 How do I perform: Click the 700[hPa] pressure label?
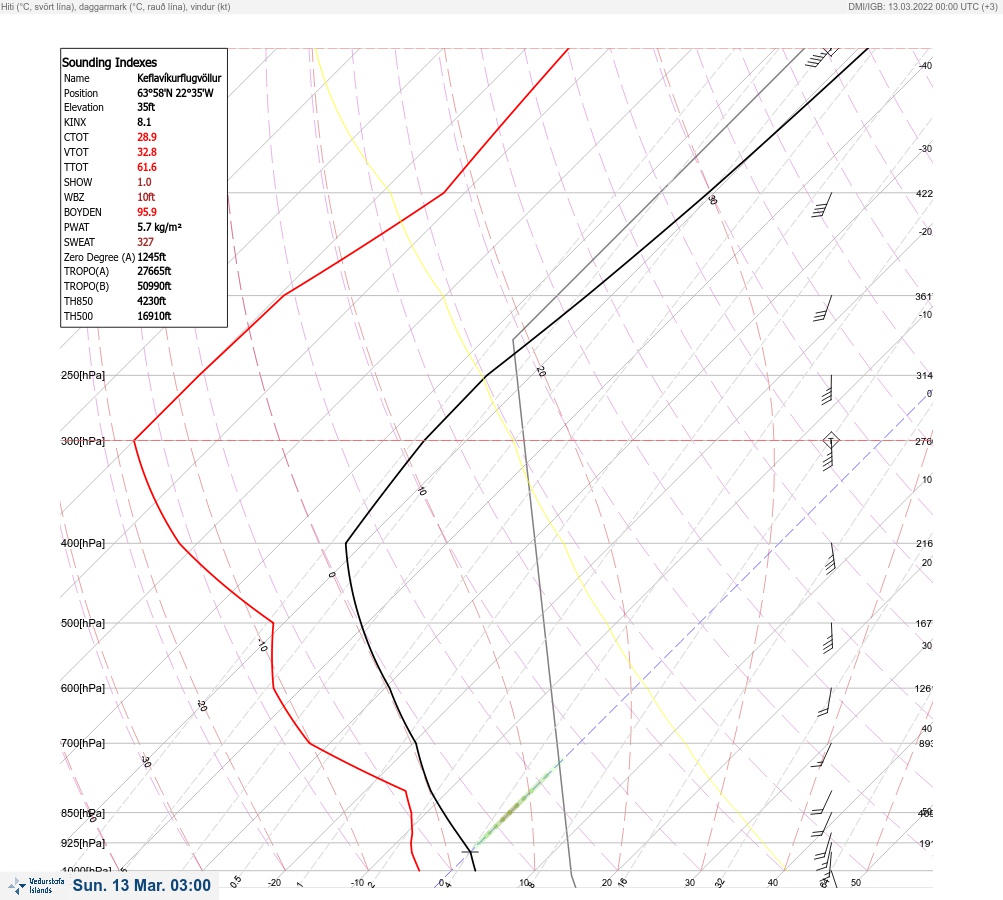[83, 743]
